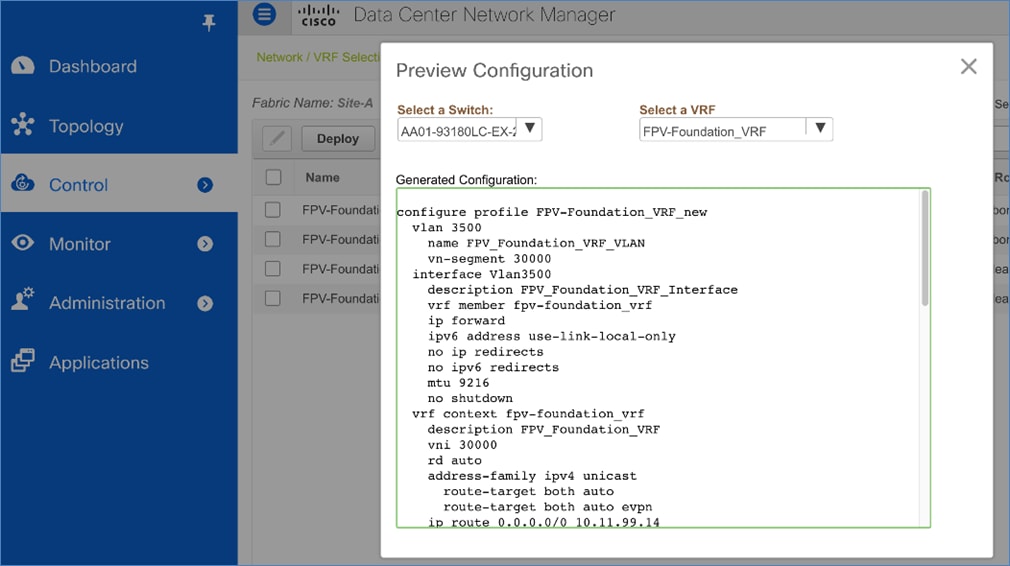Click the Name column header
The width and height of the screenshot is (1010, 566).
point(322,177)
